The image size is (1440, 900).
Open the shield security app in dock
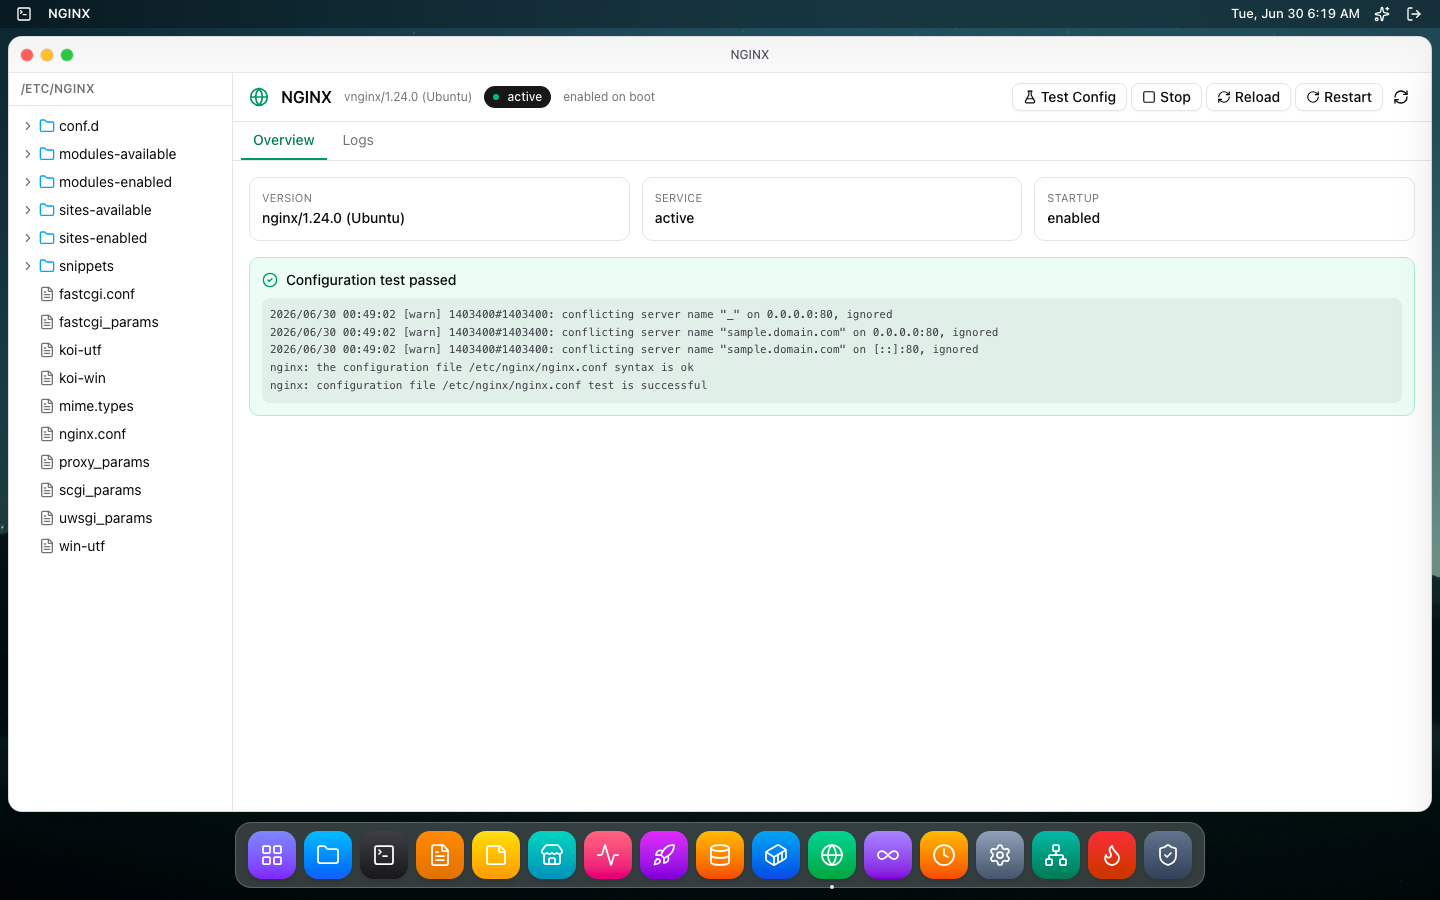(x=1168, y=855)
